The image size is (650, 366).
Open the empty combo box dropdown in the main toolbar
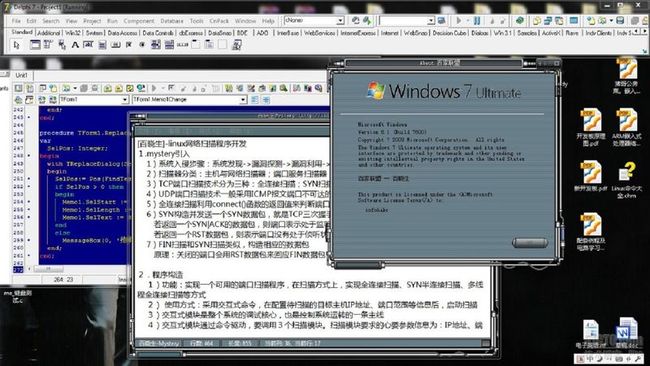pos(430,20)
